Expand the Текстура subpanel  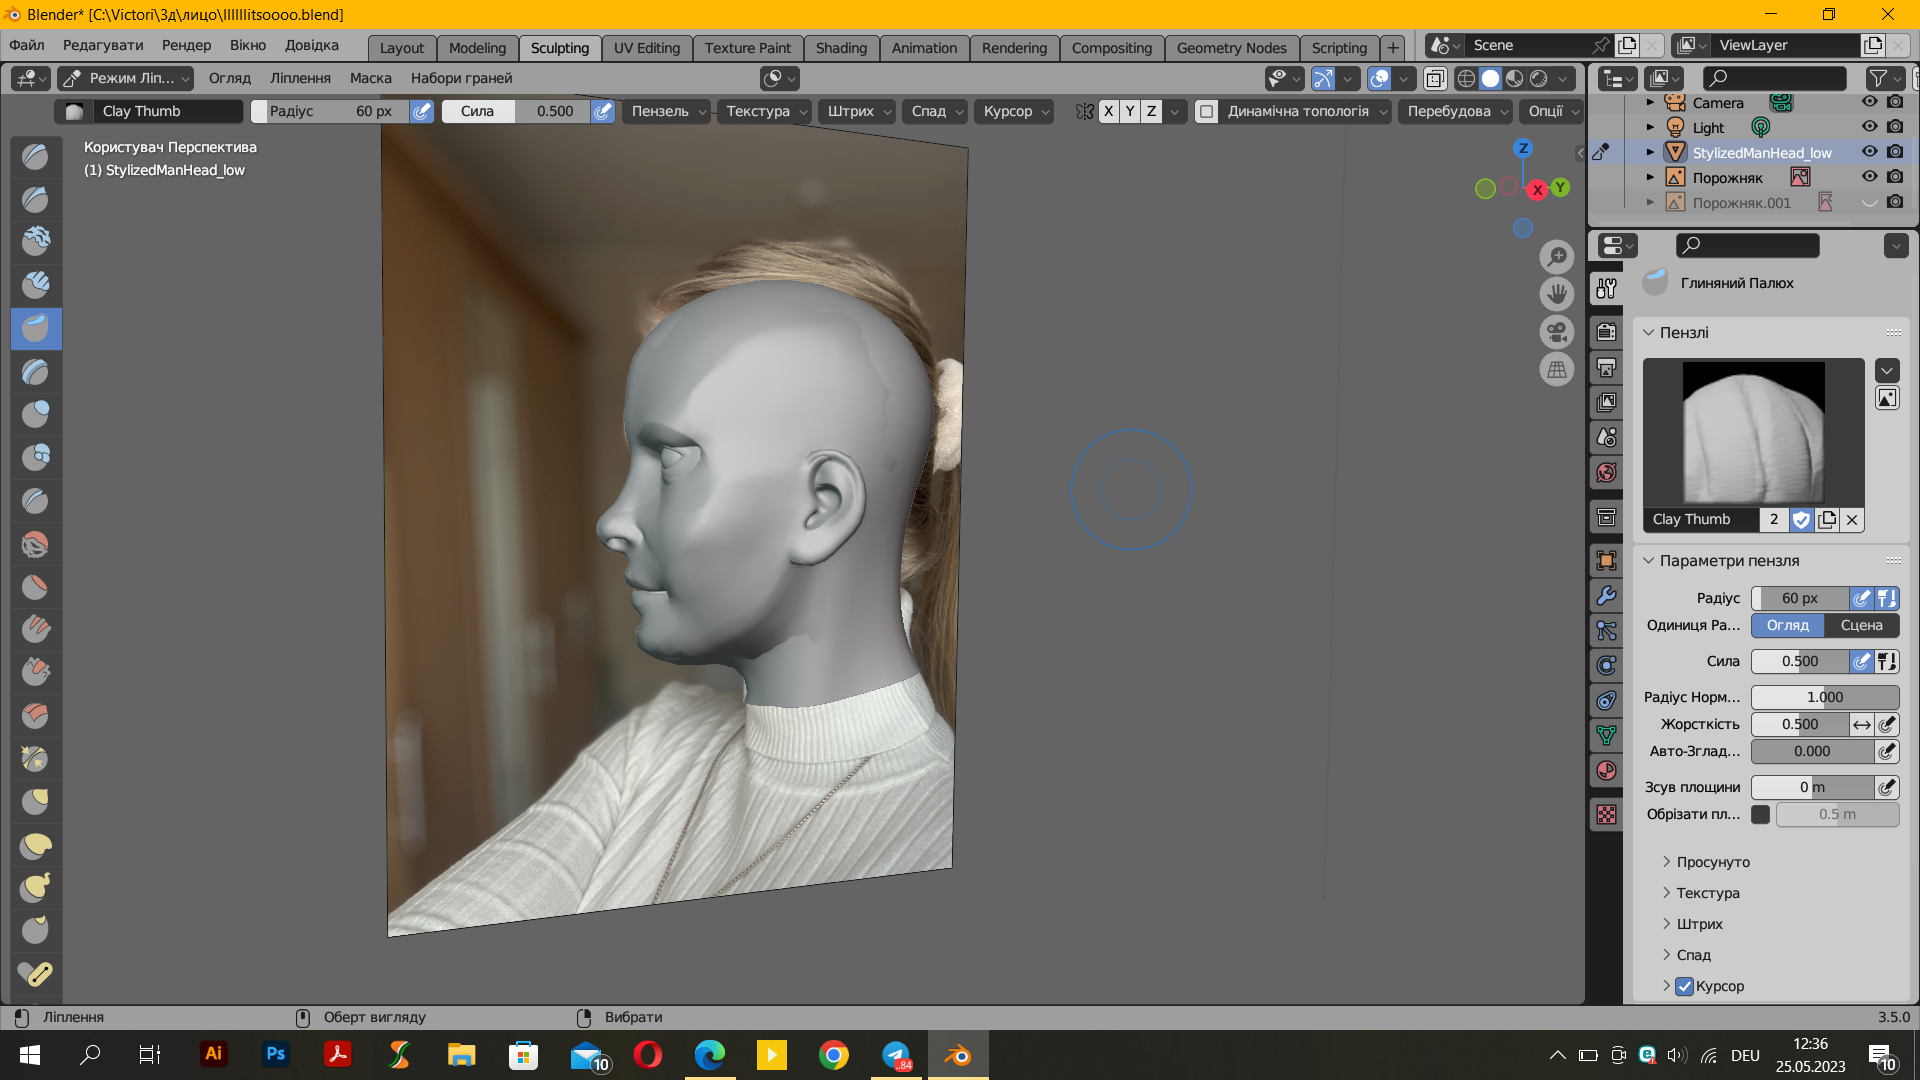click(1708, 893)
